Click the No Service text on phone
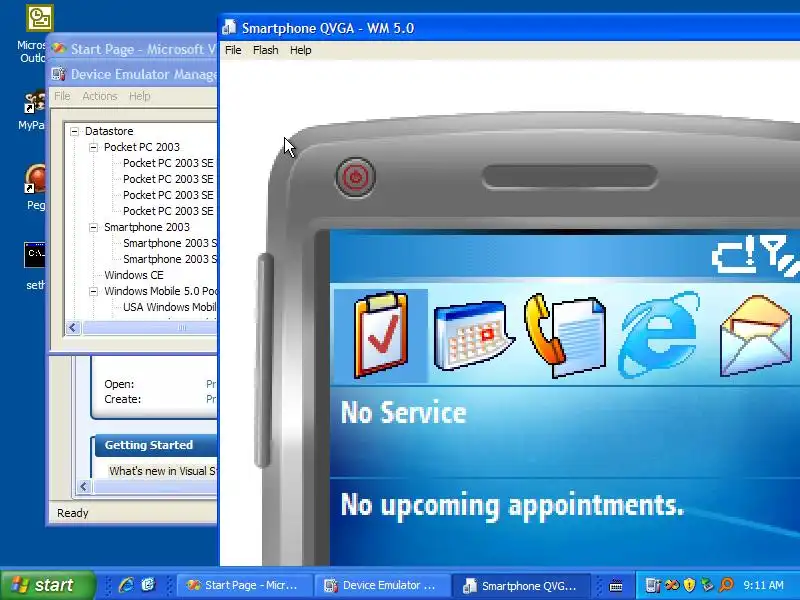The width and height of the screenshot is (800, 600). [403, 412]
